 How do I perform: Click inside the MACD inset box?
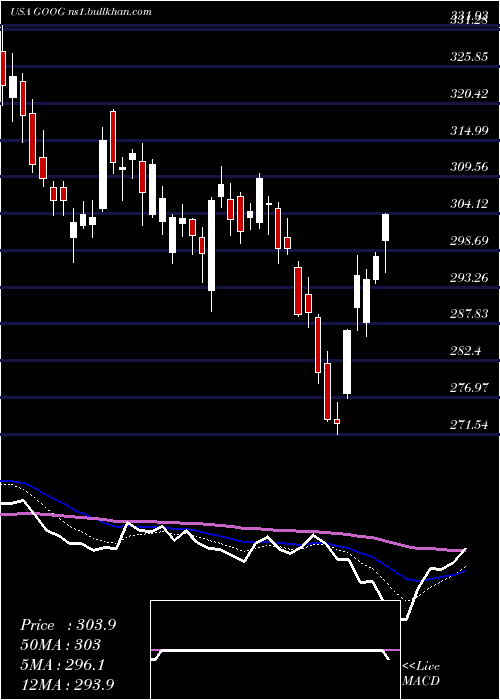pyautogui.click(x=275, y=650)
